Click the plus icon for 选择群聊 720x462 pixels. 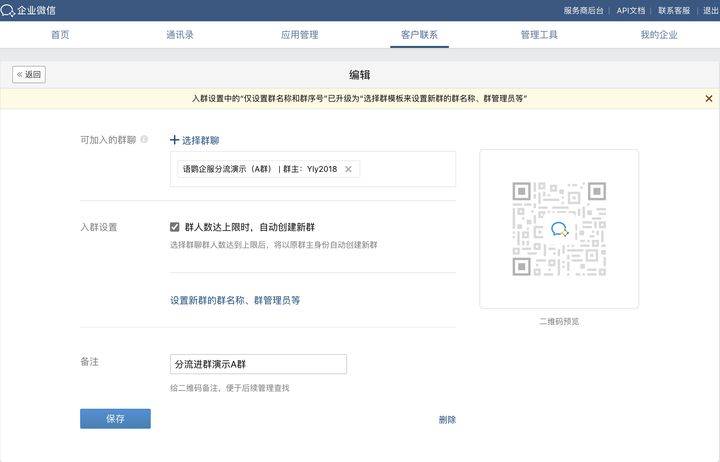[x=174, y=140]
